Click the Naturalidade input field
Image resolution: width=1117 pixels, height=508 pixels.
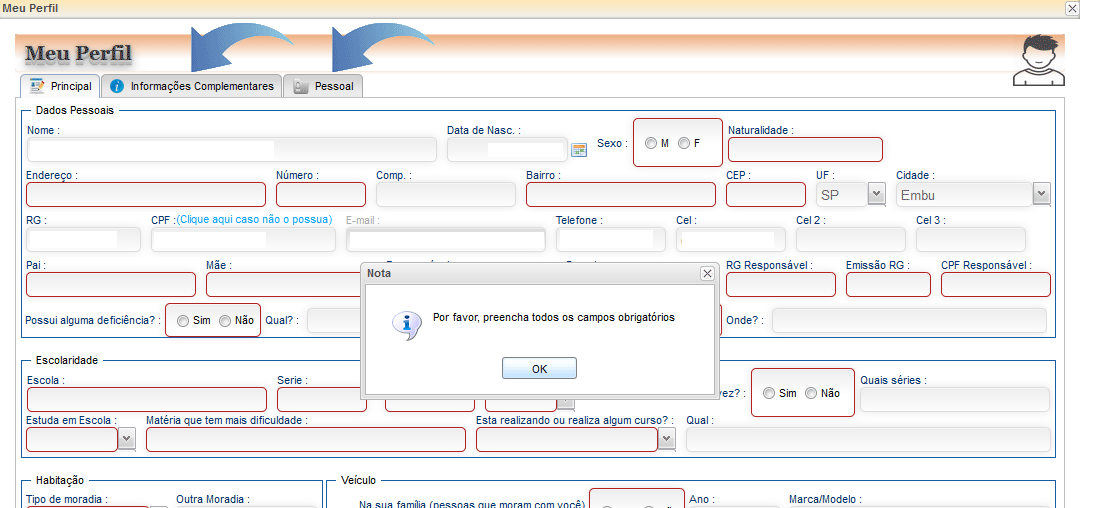point(805,150)
